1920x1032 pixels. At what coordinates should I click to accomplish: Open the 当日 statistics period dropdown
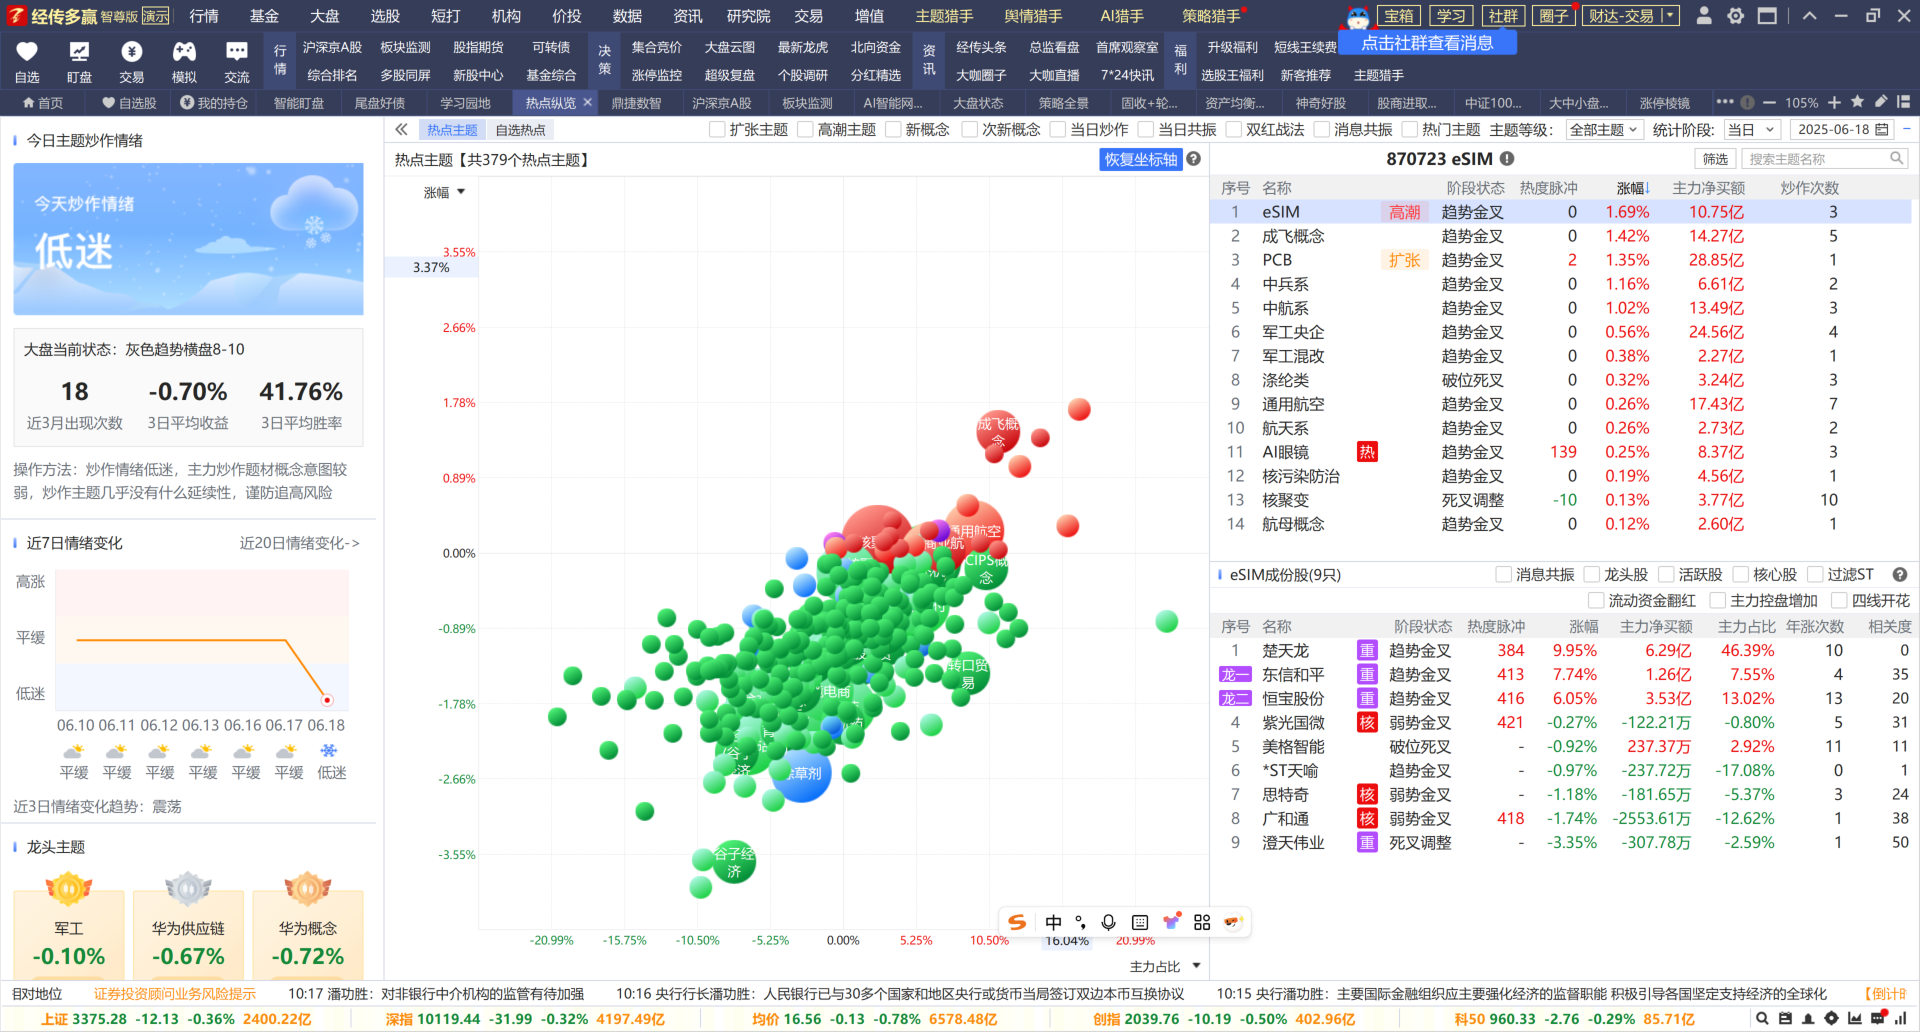tap(1750, 129)
